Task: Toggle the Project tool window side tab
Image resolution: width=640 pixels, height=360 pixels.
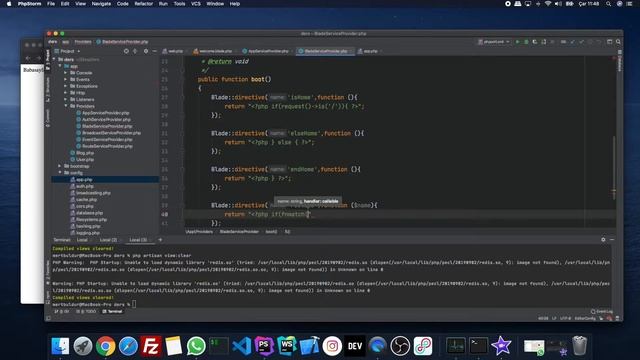Action: tap(48, 60)
